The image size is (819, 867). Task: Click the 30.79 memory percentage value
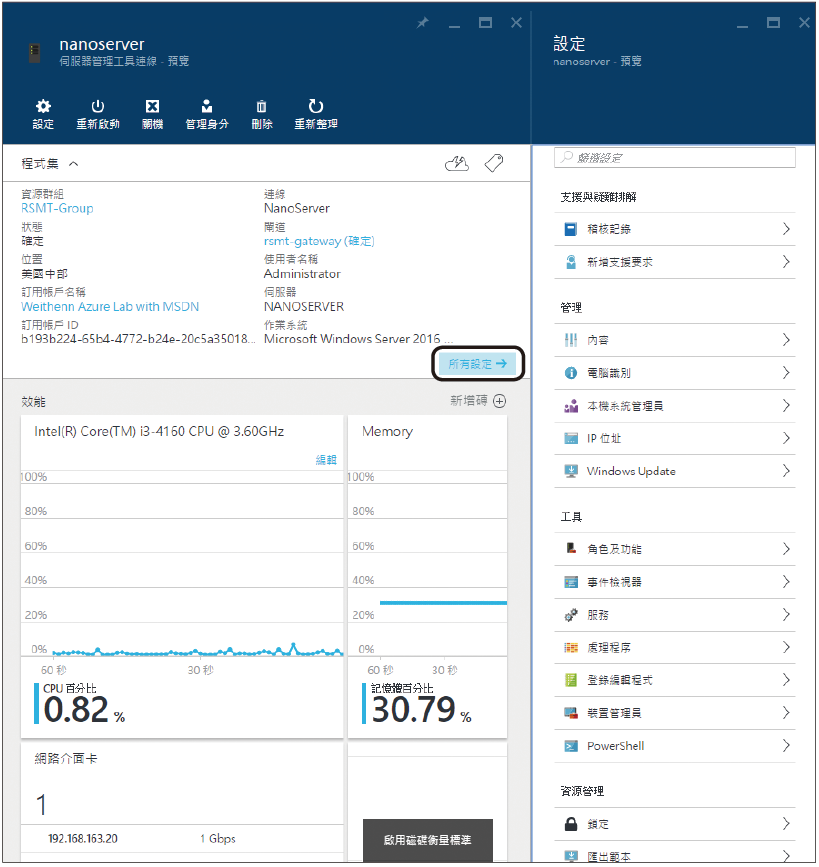(414, 710)
